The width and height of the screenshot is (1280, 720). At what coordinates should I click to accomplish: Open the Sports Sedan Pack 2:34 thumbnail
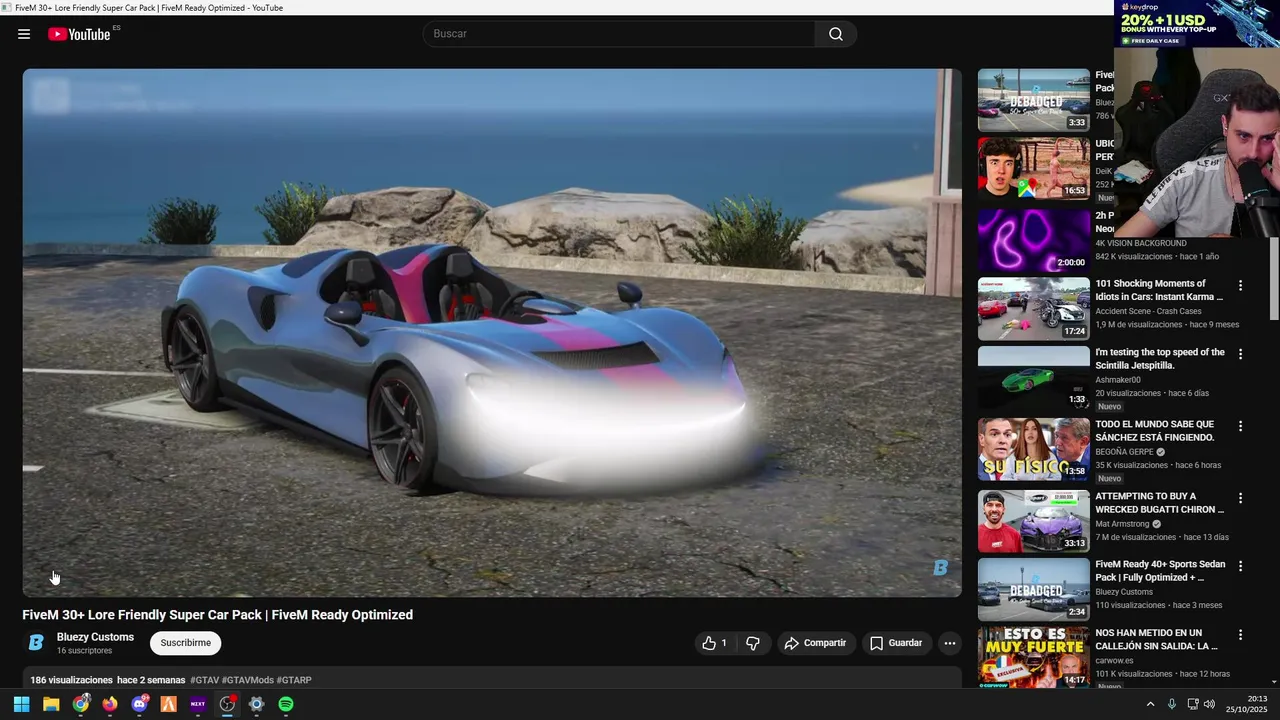pos(1033,589)
